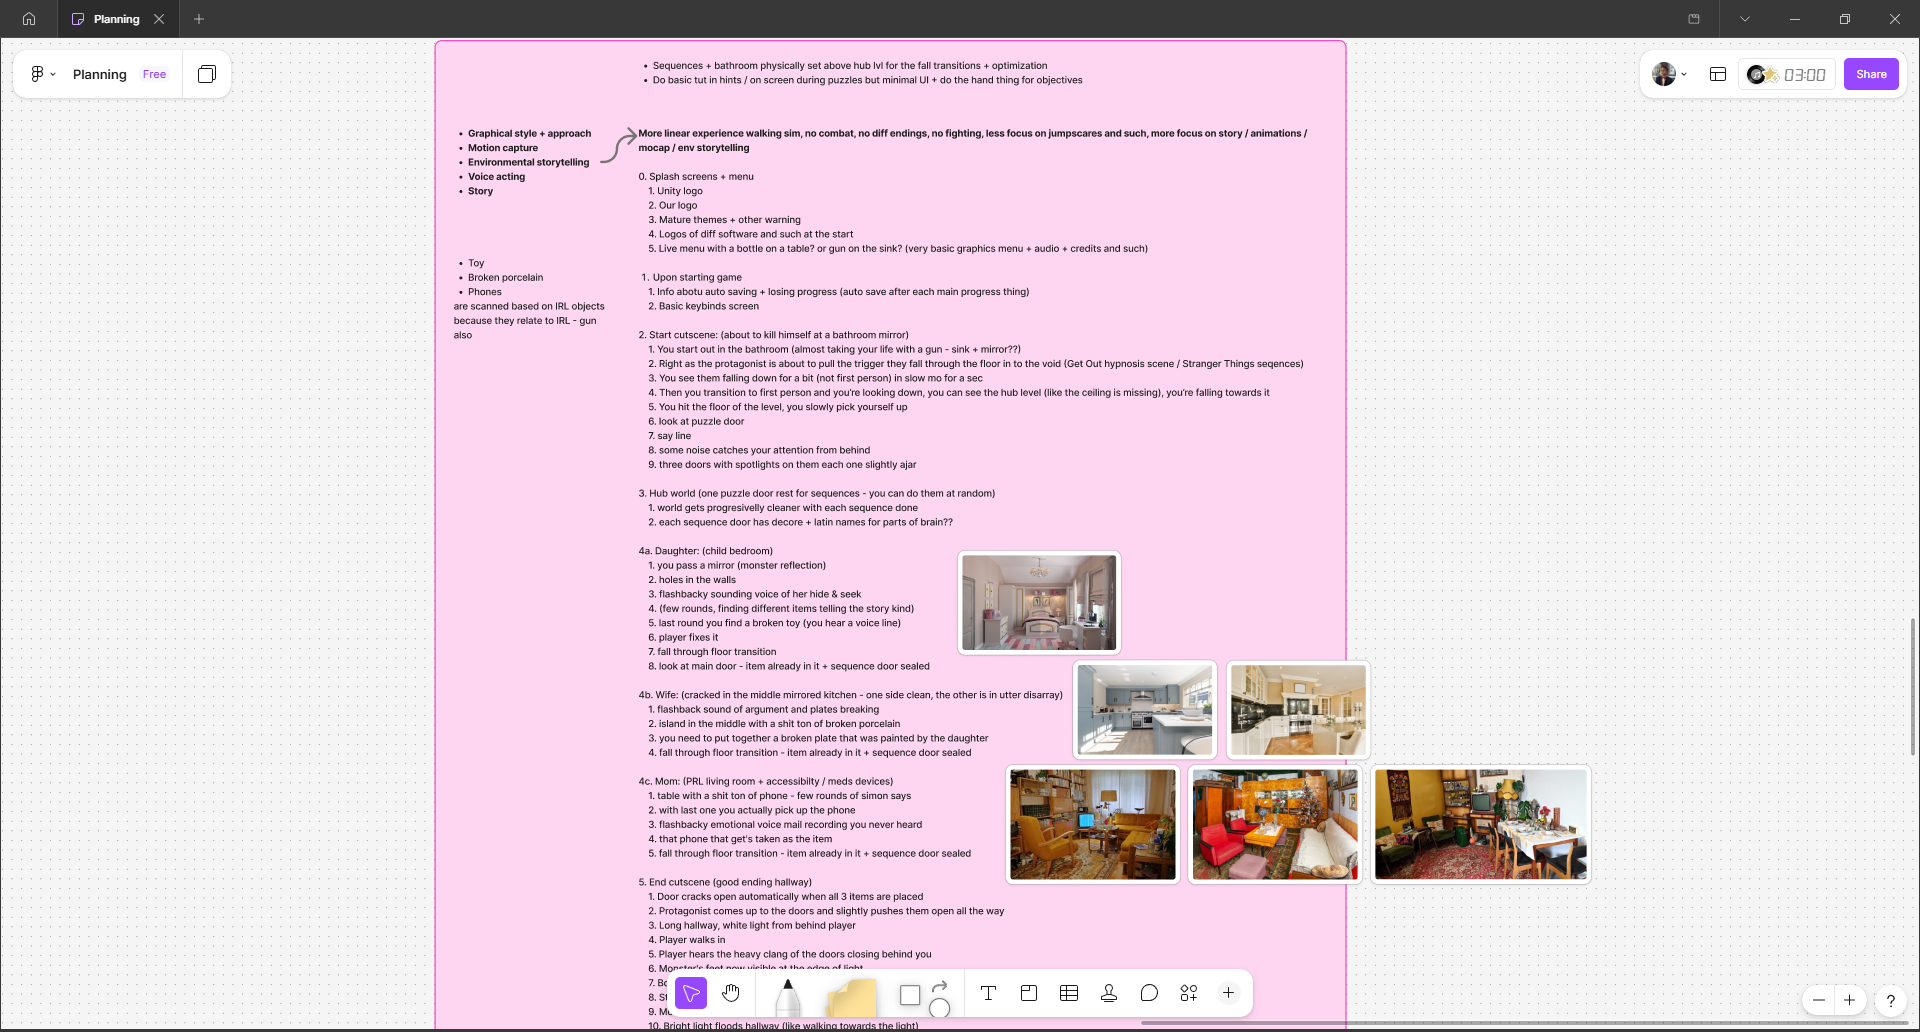The height and width of the screenshot is (1032, 1920).
Task: Select the yellow sticky note tool
Action: 851,997
